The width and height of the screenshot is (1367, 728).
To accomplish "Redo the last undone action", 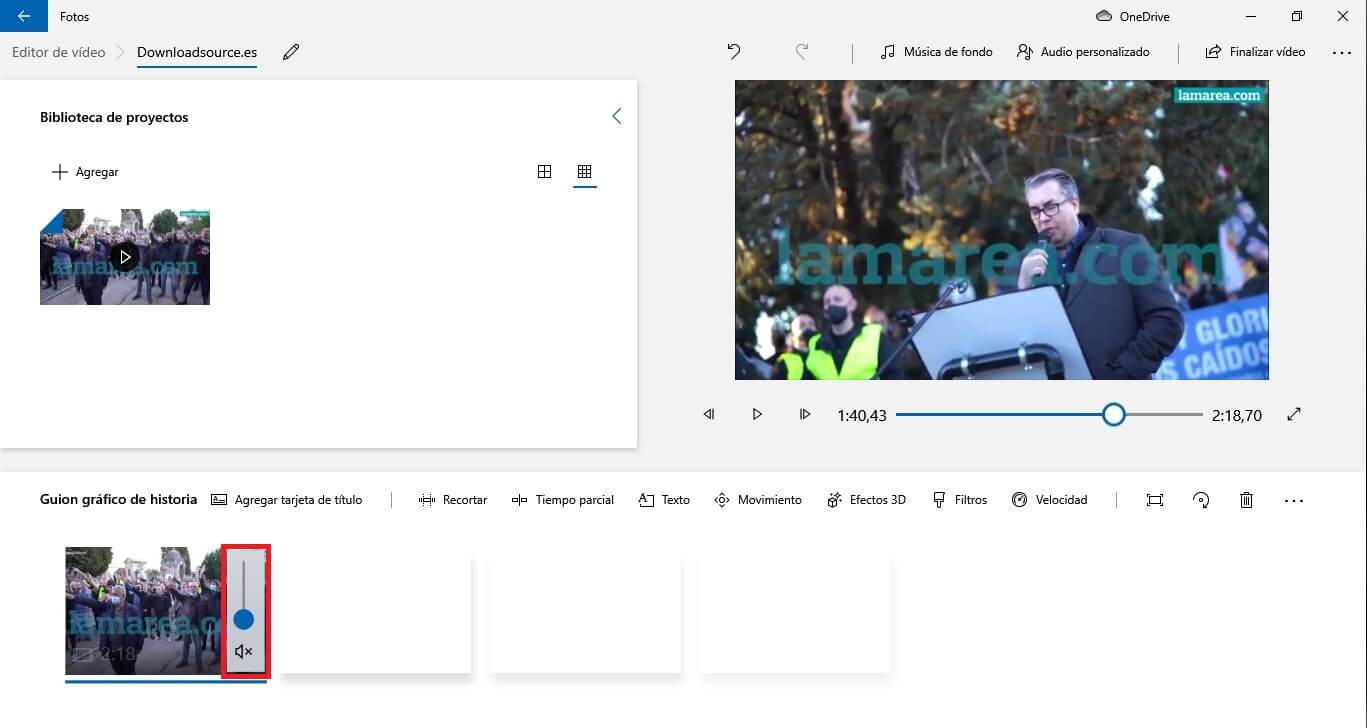I will pyautogui.click(x=801, y=51).
